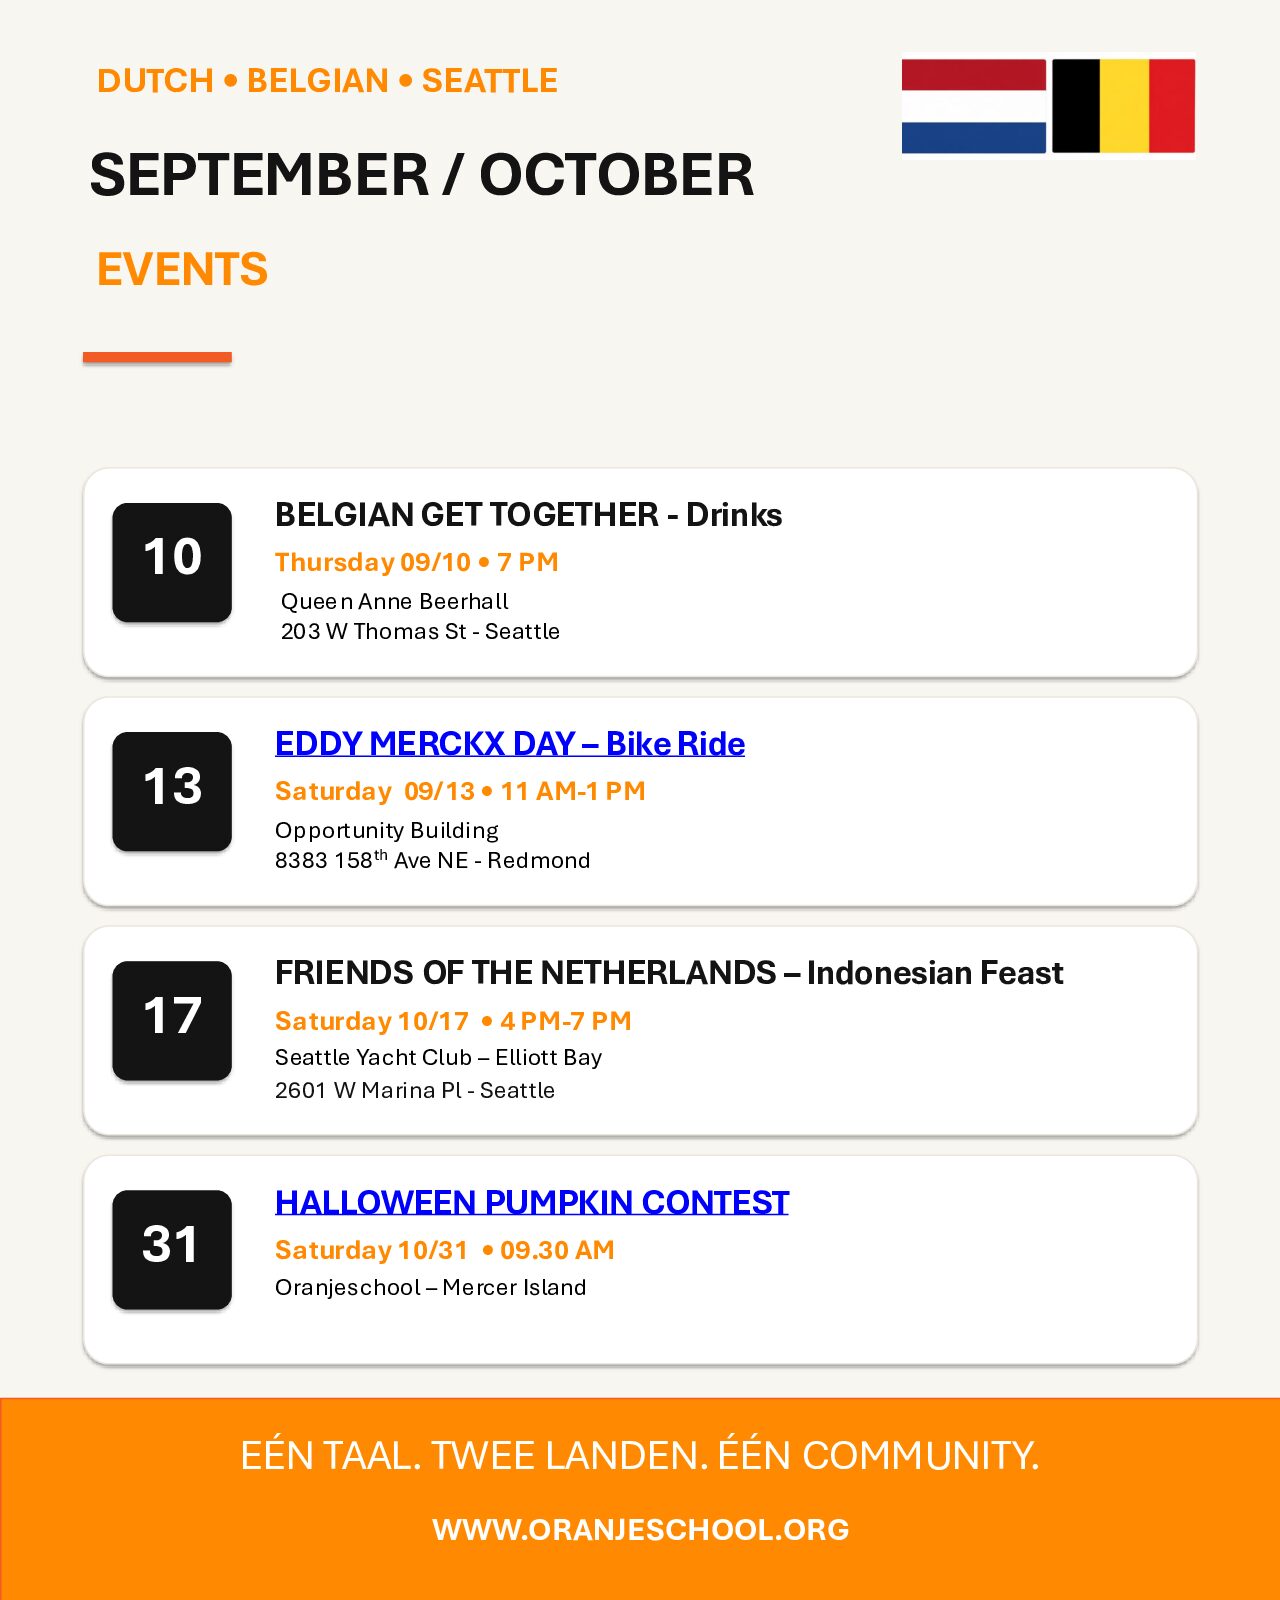The image size is (1280, 1600).
Task: Click the Belgian flag image
Action: click(1123, 106)
